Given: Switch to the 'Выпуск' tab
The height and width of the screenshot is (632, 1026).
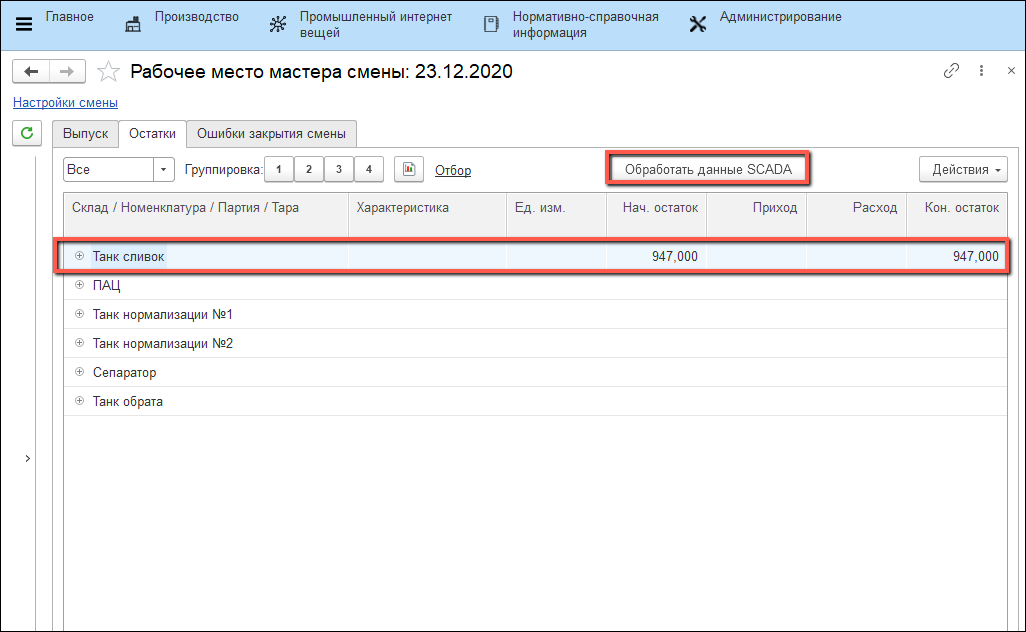Looking at the screenshot, I should pyautogui.click(x=85, y=134).
